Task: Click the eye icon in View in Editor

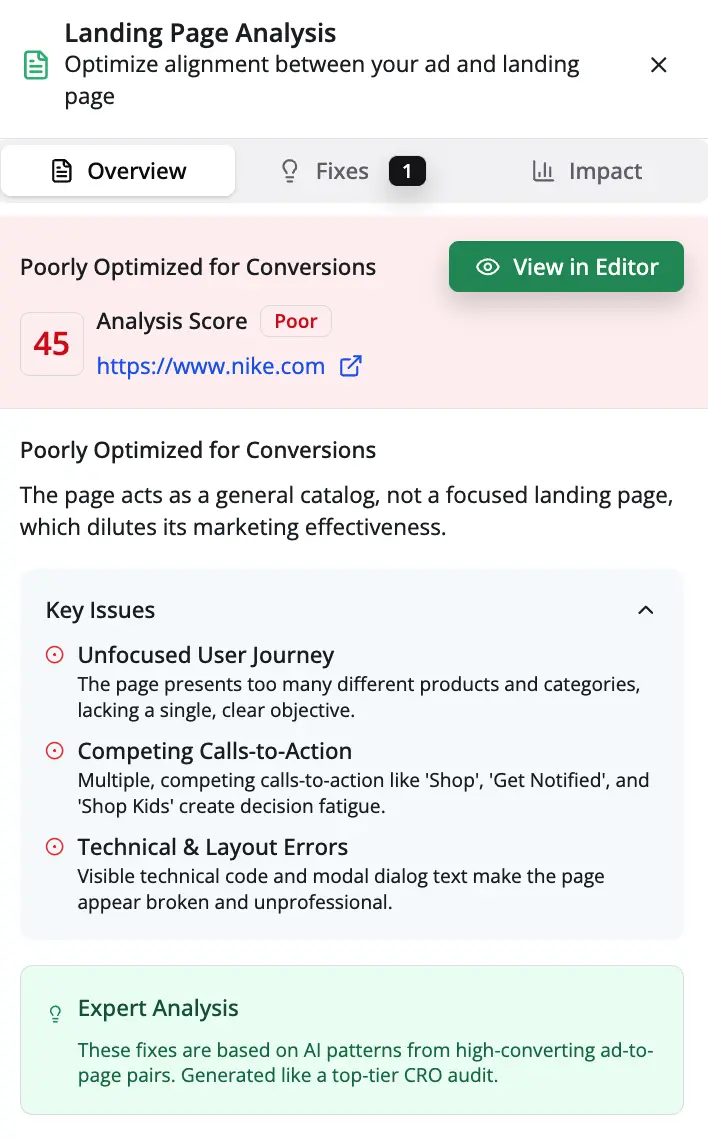Action: click(x=488, y=267)
